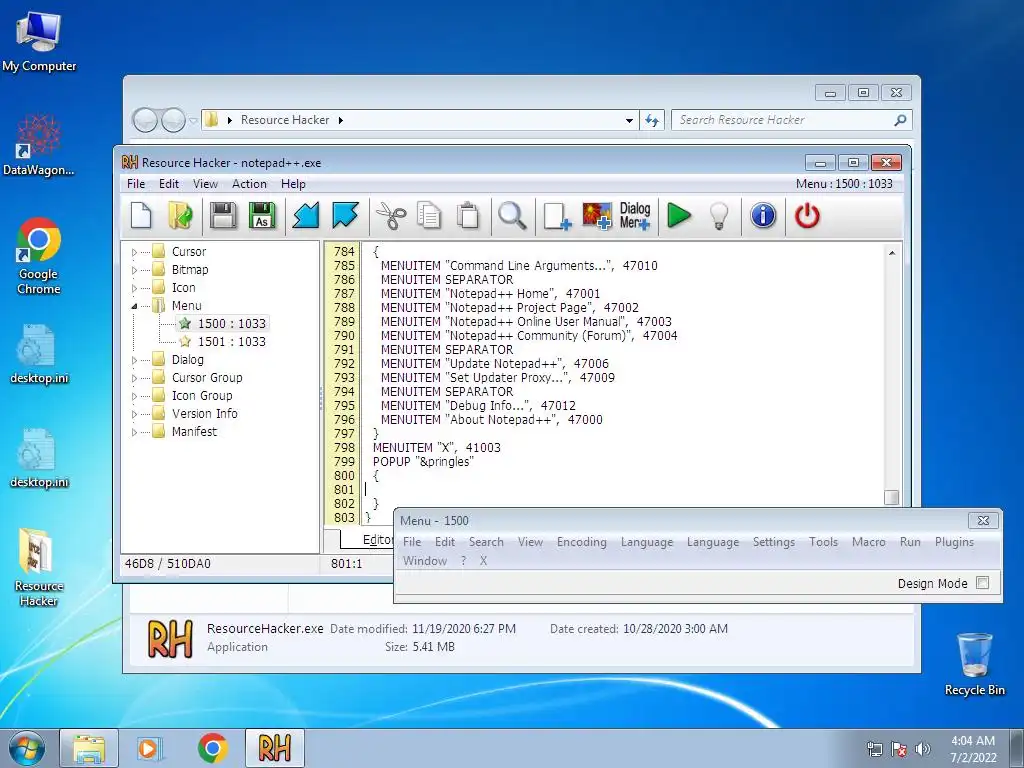Viewport: 1024px width, 768px height.
Task: Expand the Bitmap tree node
Action: (x=135, y=270)
